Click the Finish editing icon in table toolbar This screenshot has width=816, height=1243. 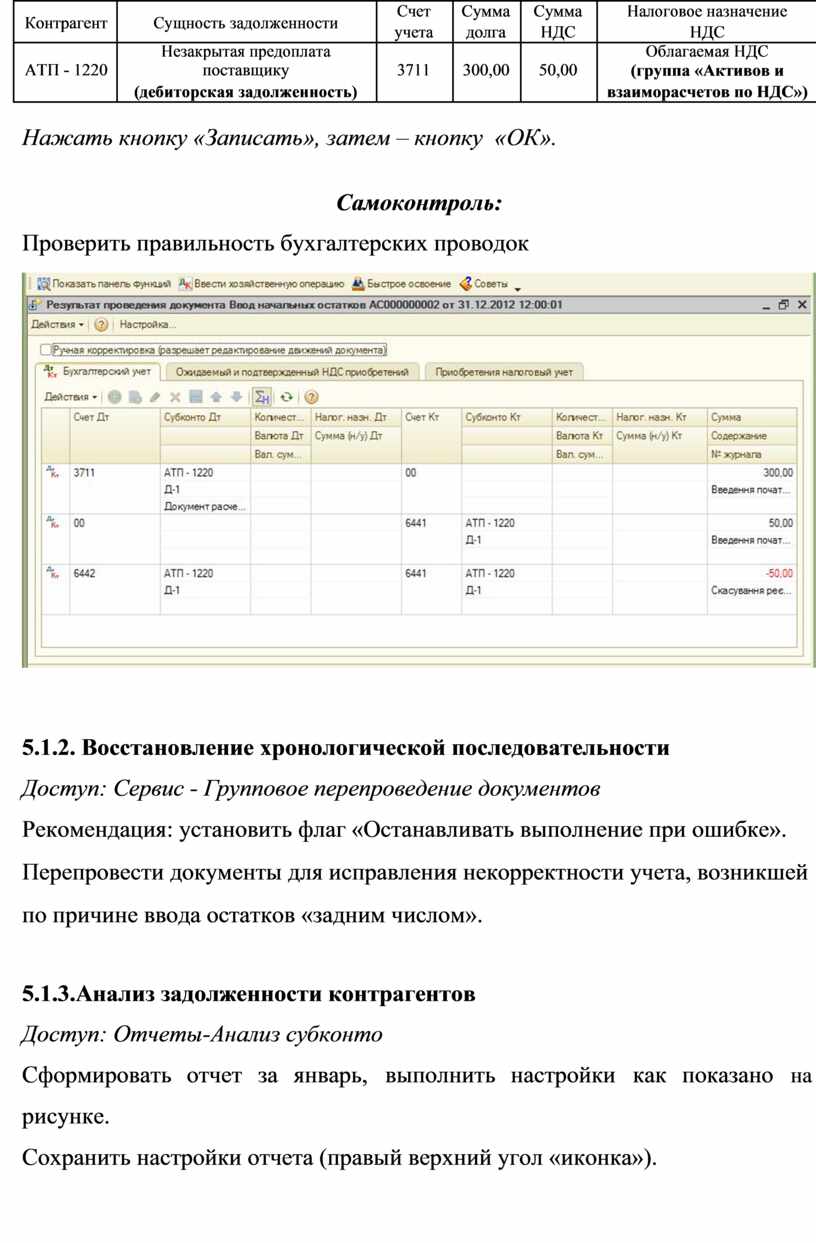tap(196, 397)
